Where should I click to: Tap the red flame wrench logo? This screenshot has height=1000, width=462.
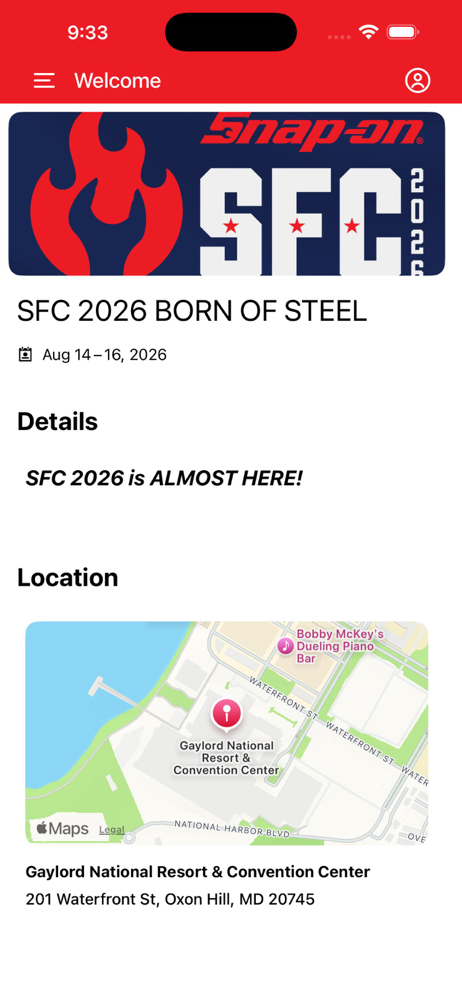point(106,195)
